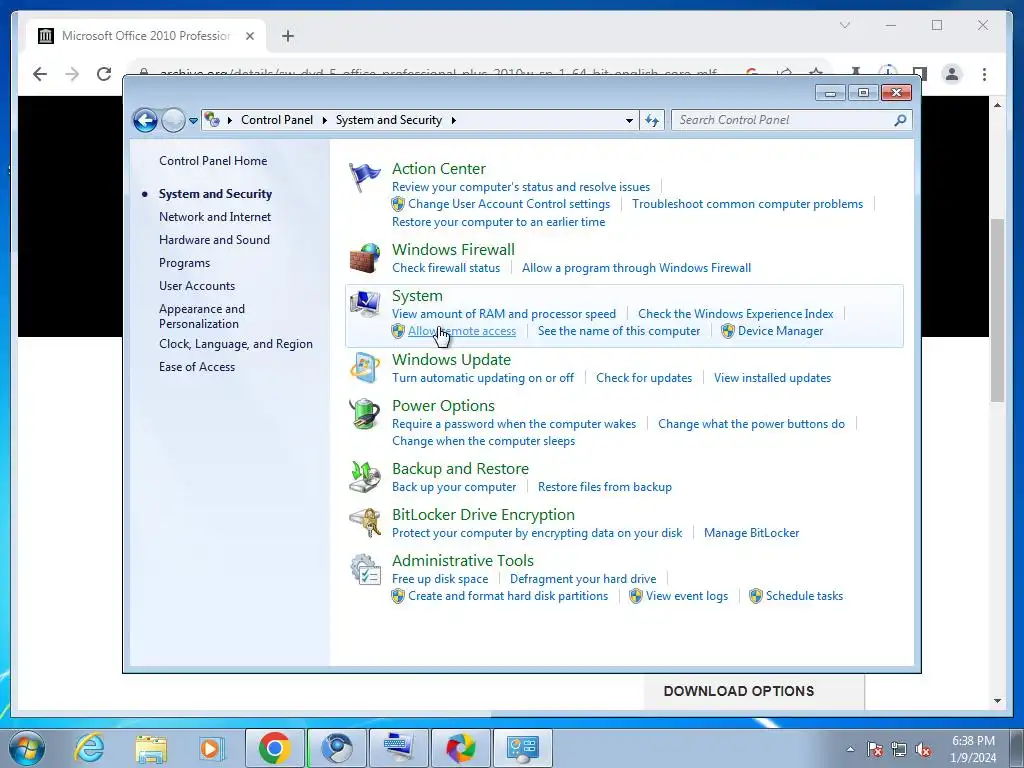Click Check for updates link

(644, 377)
